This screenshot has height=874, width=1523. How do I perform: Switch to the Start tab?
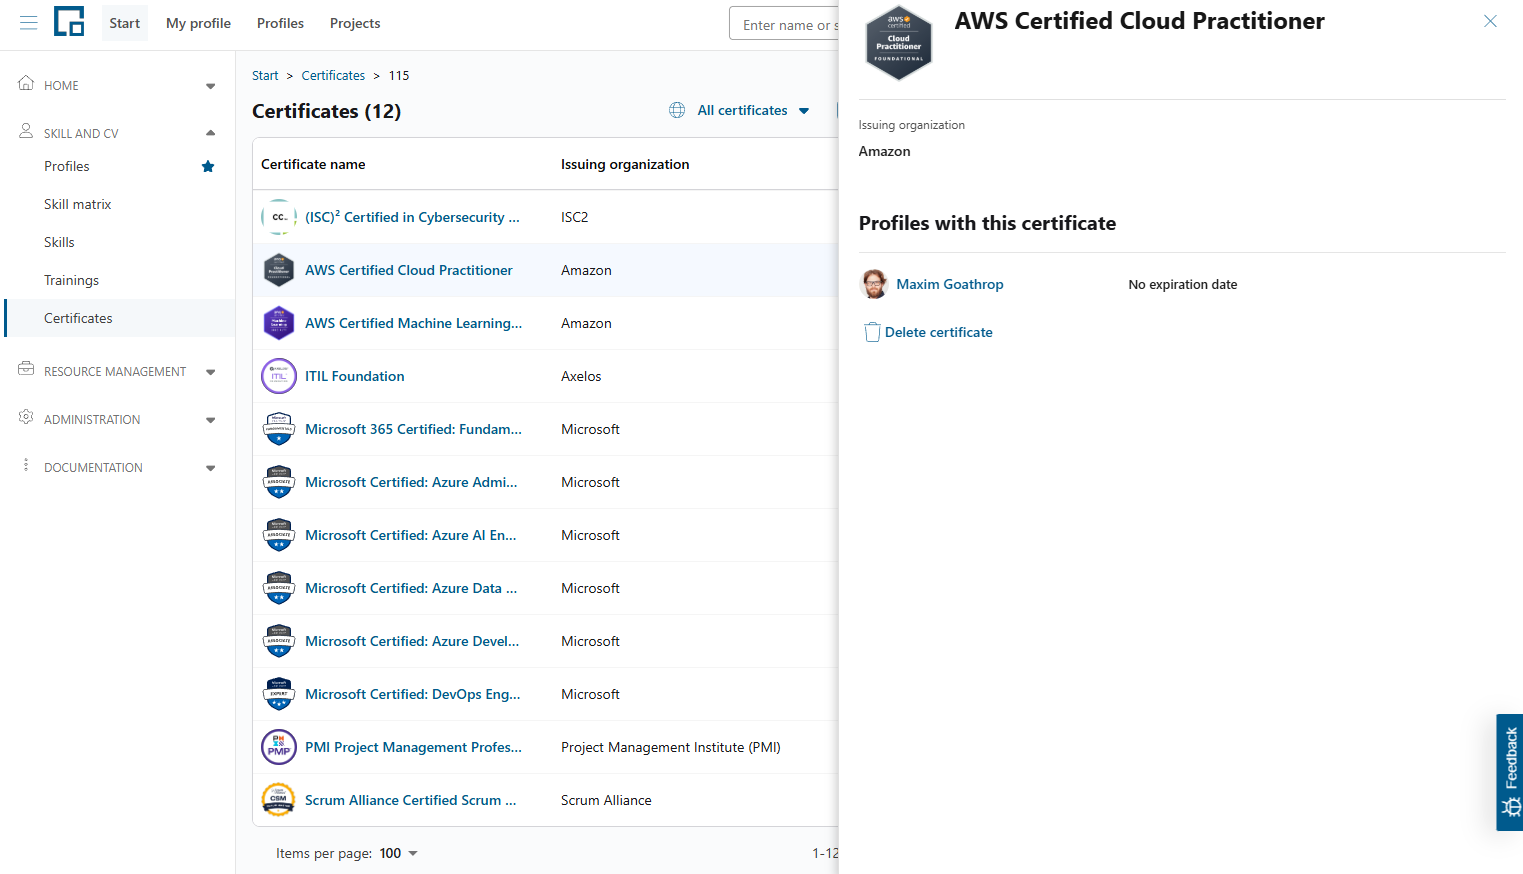coord(125,23)
